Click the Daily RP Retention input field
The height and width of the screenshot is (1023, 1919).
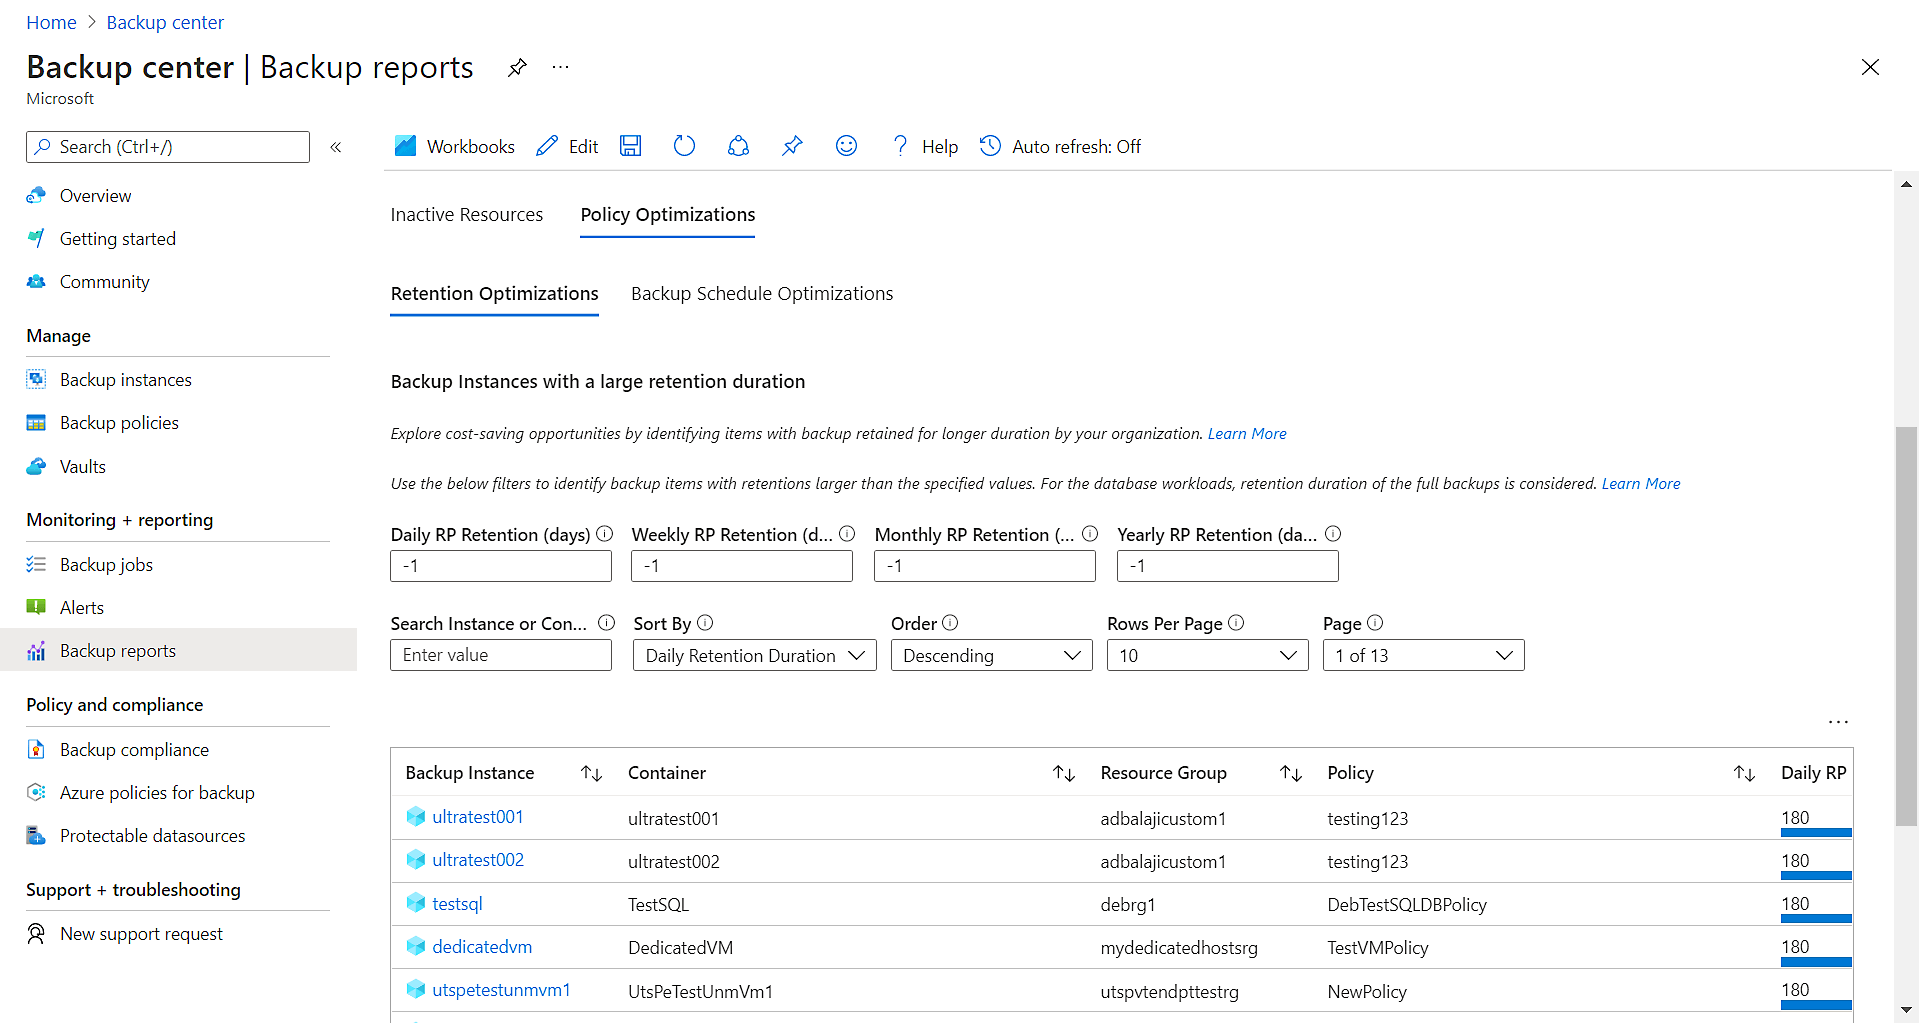pyautogui.click(x=500, y=566)
